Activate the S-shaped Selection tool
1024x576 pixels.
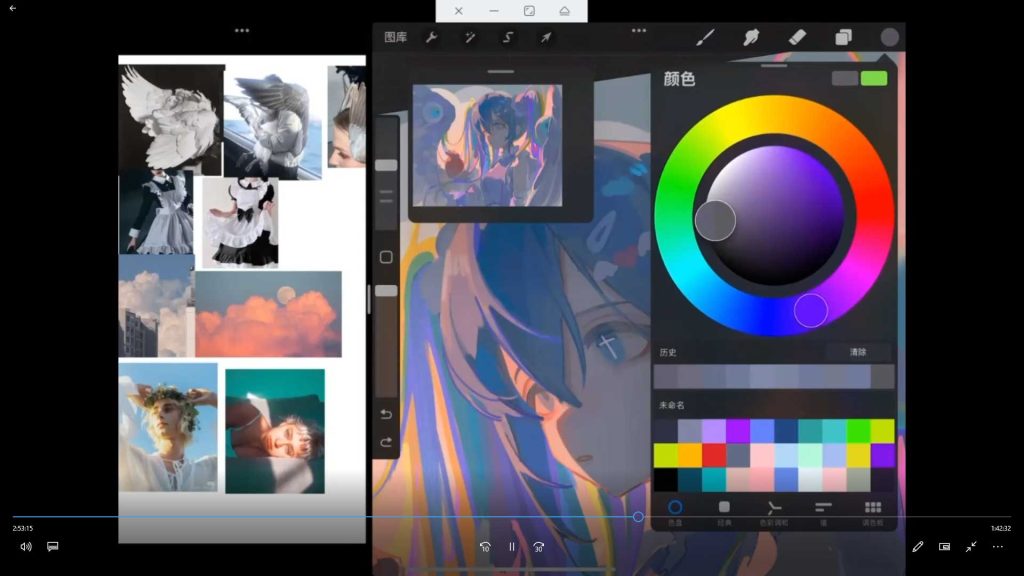(x=507, y=37)
